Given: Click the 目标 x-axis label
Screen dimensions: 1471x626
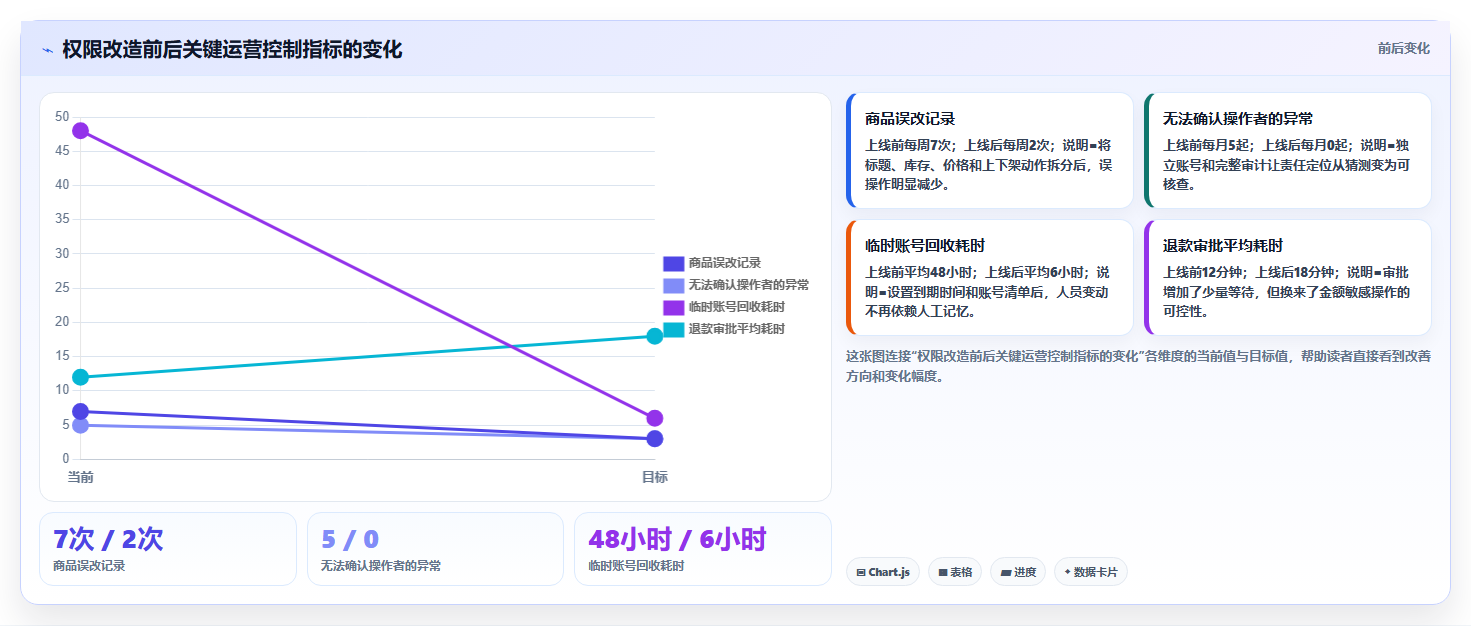Looking at the screenshot, I should [655, 477].
